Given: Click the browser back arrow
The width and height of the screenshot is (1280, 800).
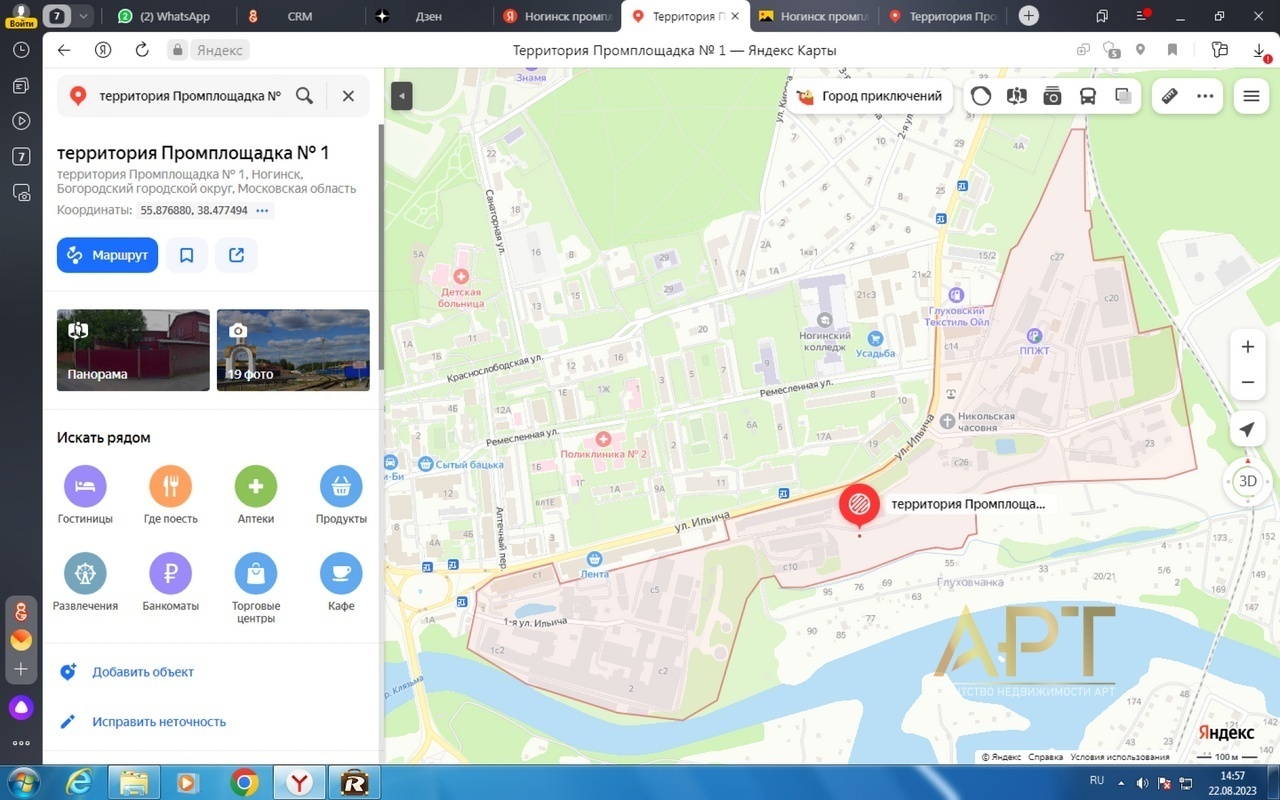Looking at the screenshot, I should [x=64, y=50].
